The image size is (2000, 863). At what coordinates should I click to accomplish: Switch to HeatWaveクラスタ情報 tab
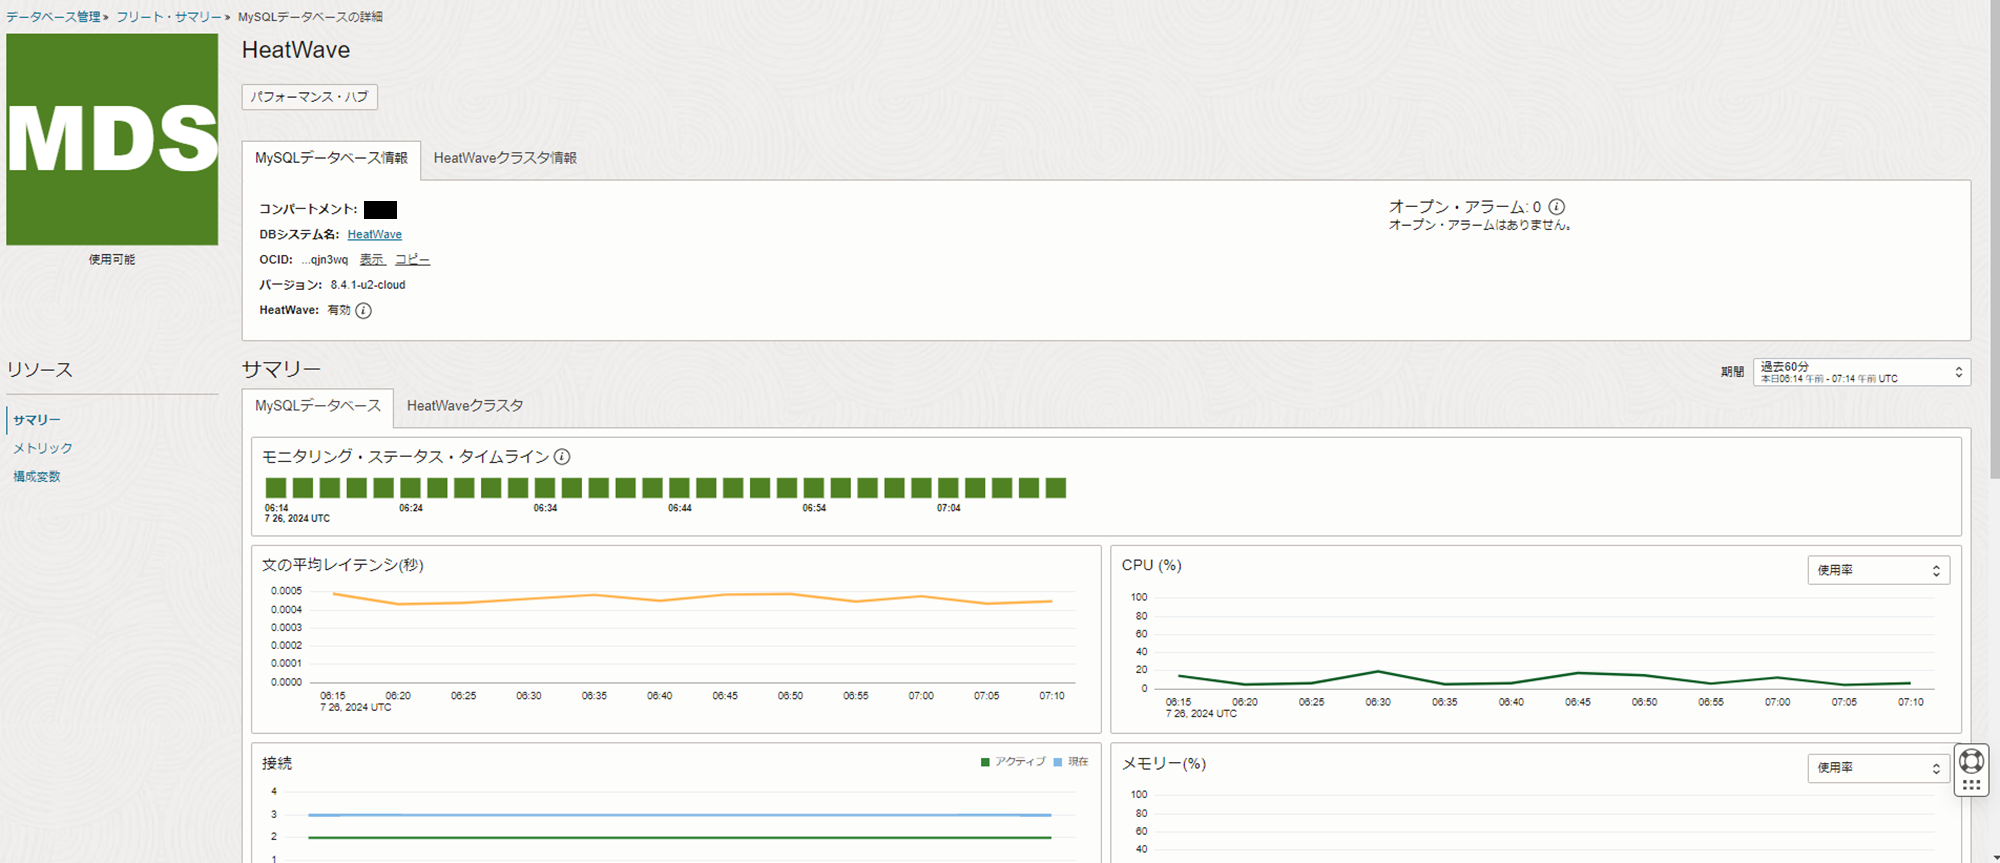point(505,158)
